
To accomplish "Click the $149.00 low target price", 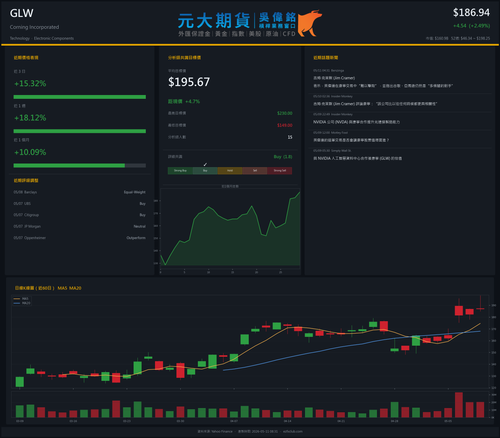I will [285, 125].
